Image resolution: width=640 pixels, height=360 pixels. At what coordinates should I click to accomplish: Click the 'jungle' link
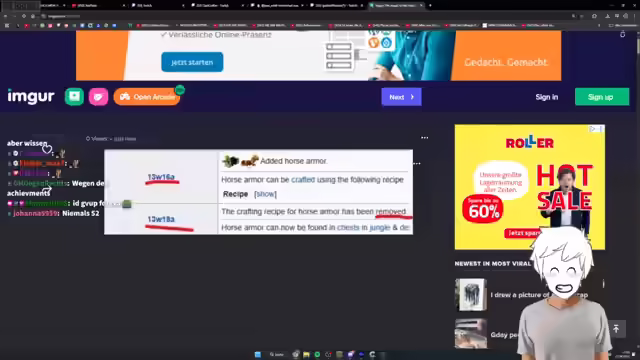click(x=380, y=227)
